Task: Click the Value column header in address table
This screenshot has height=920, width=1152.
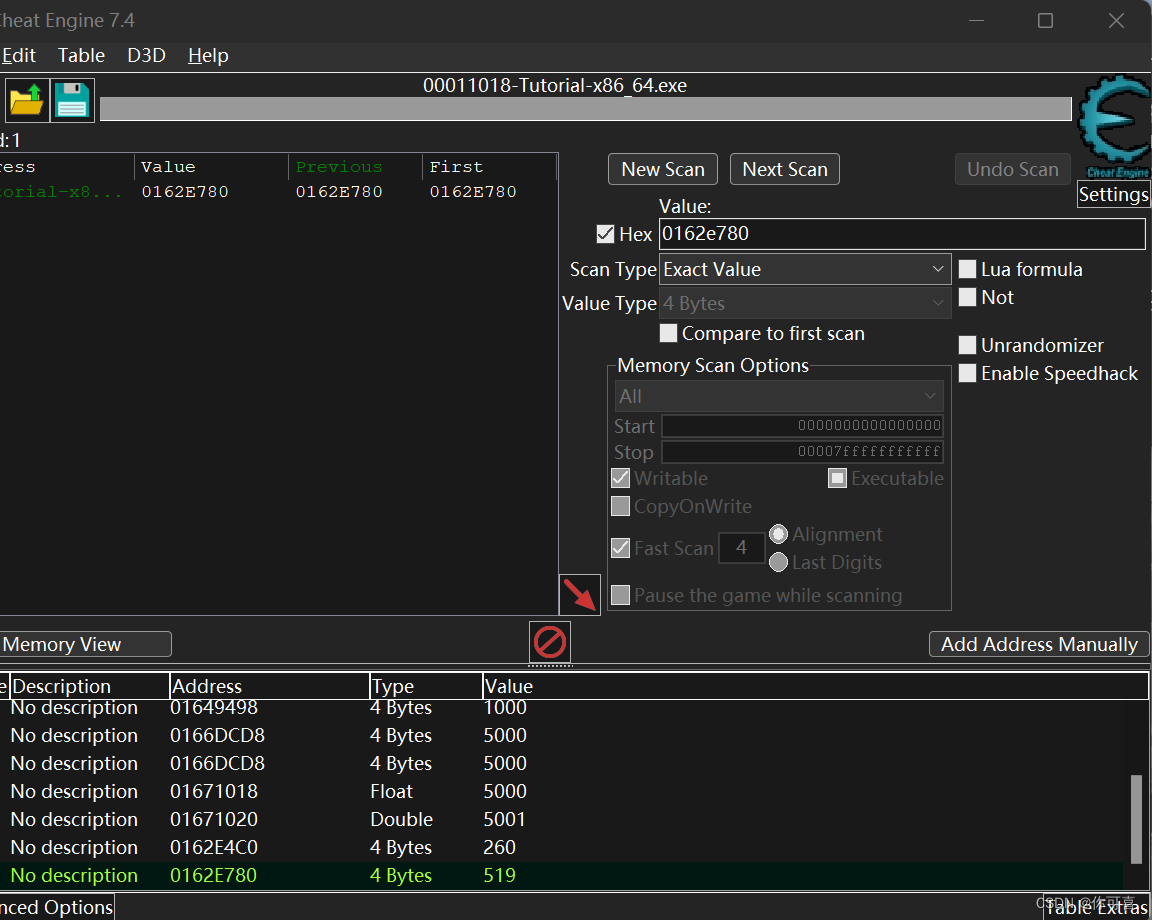Action: pos(816,686)
